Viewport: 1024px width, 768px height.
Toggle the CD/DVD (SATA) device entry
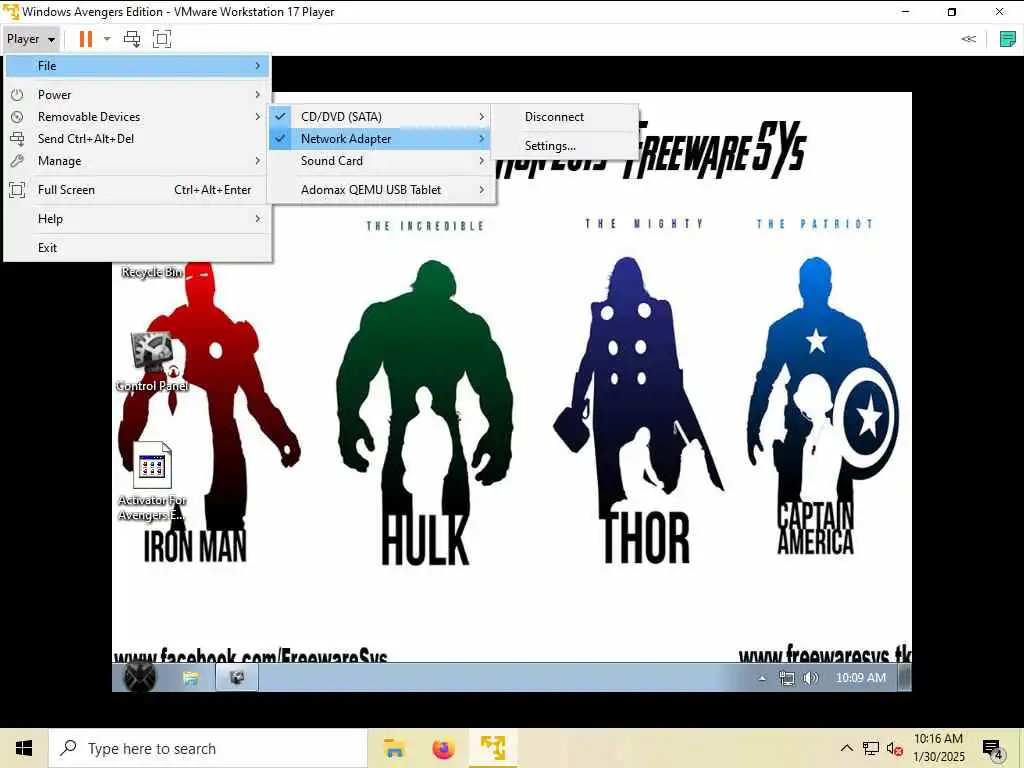point(381,117)
